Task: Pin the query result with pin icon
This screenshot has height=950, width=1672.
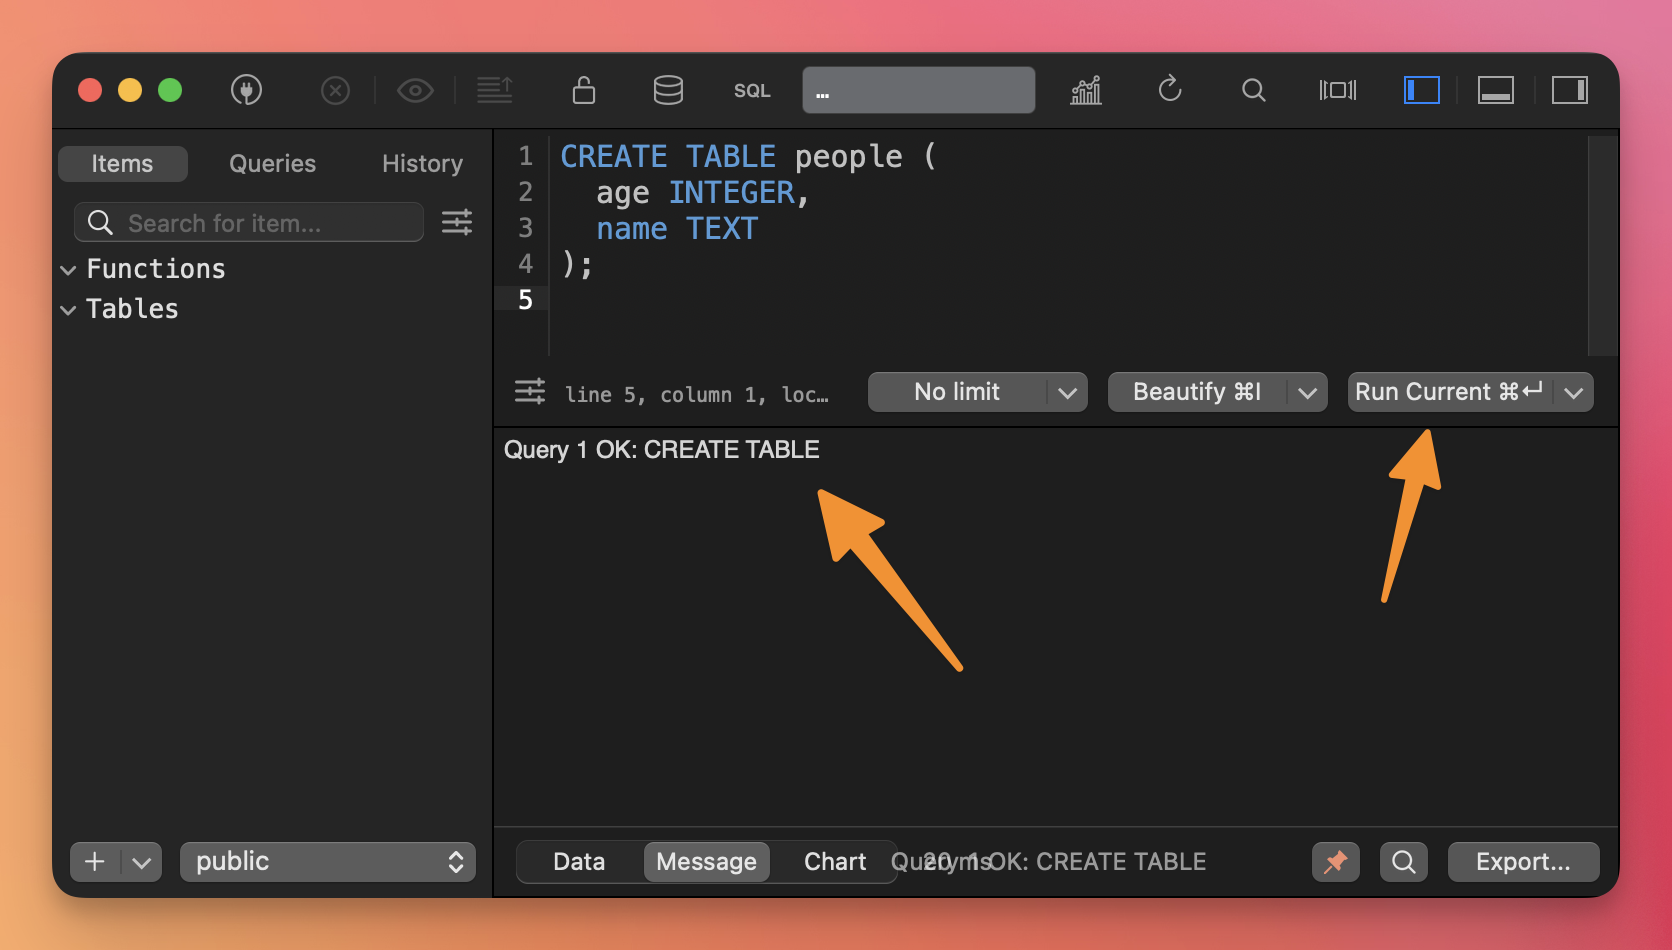Action: pyautogui.click(x=1335, y=862)
